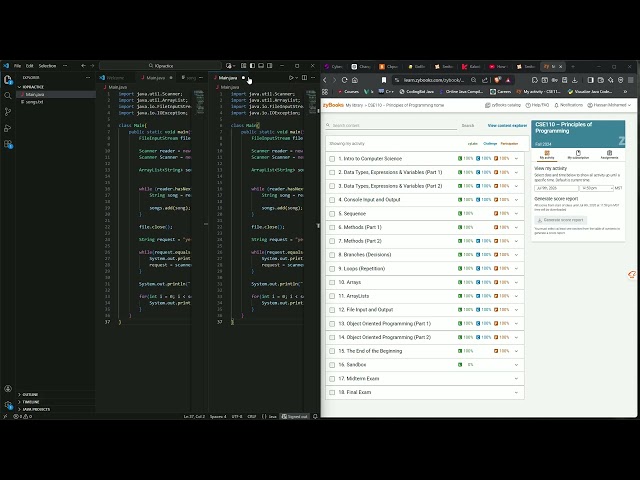This screenshot has height=480, width=640.
Task: Click the zyBooks orange help chat icon
Action: (x=632, y=275)
